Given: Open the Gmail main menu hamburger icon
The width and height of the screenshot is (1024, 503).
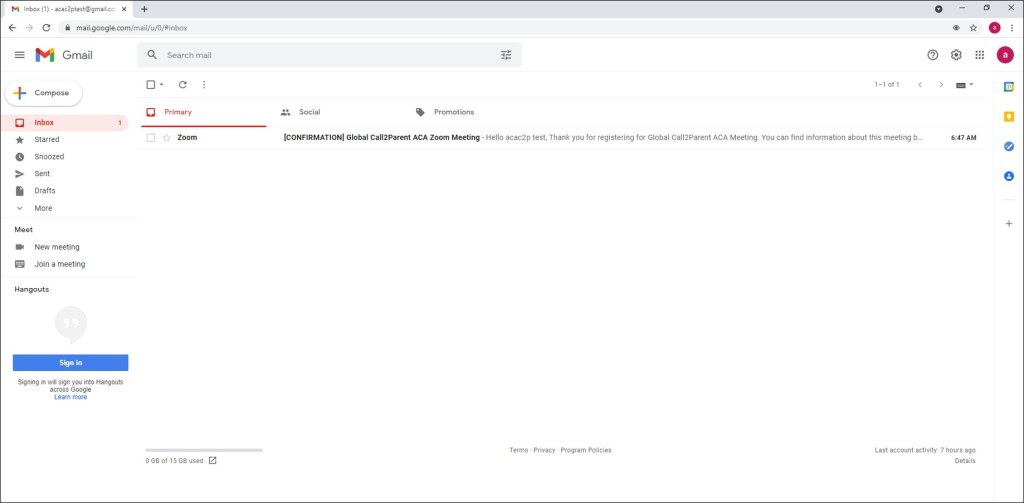Looking at the screenshot, I should click(19, 55).
